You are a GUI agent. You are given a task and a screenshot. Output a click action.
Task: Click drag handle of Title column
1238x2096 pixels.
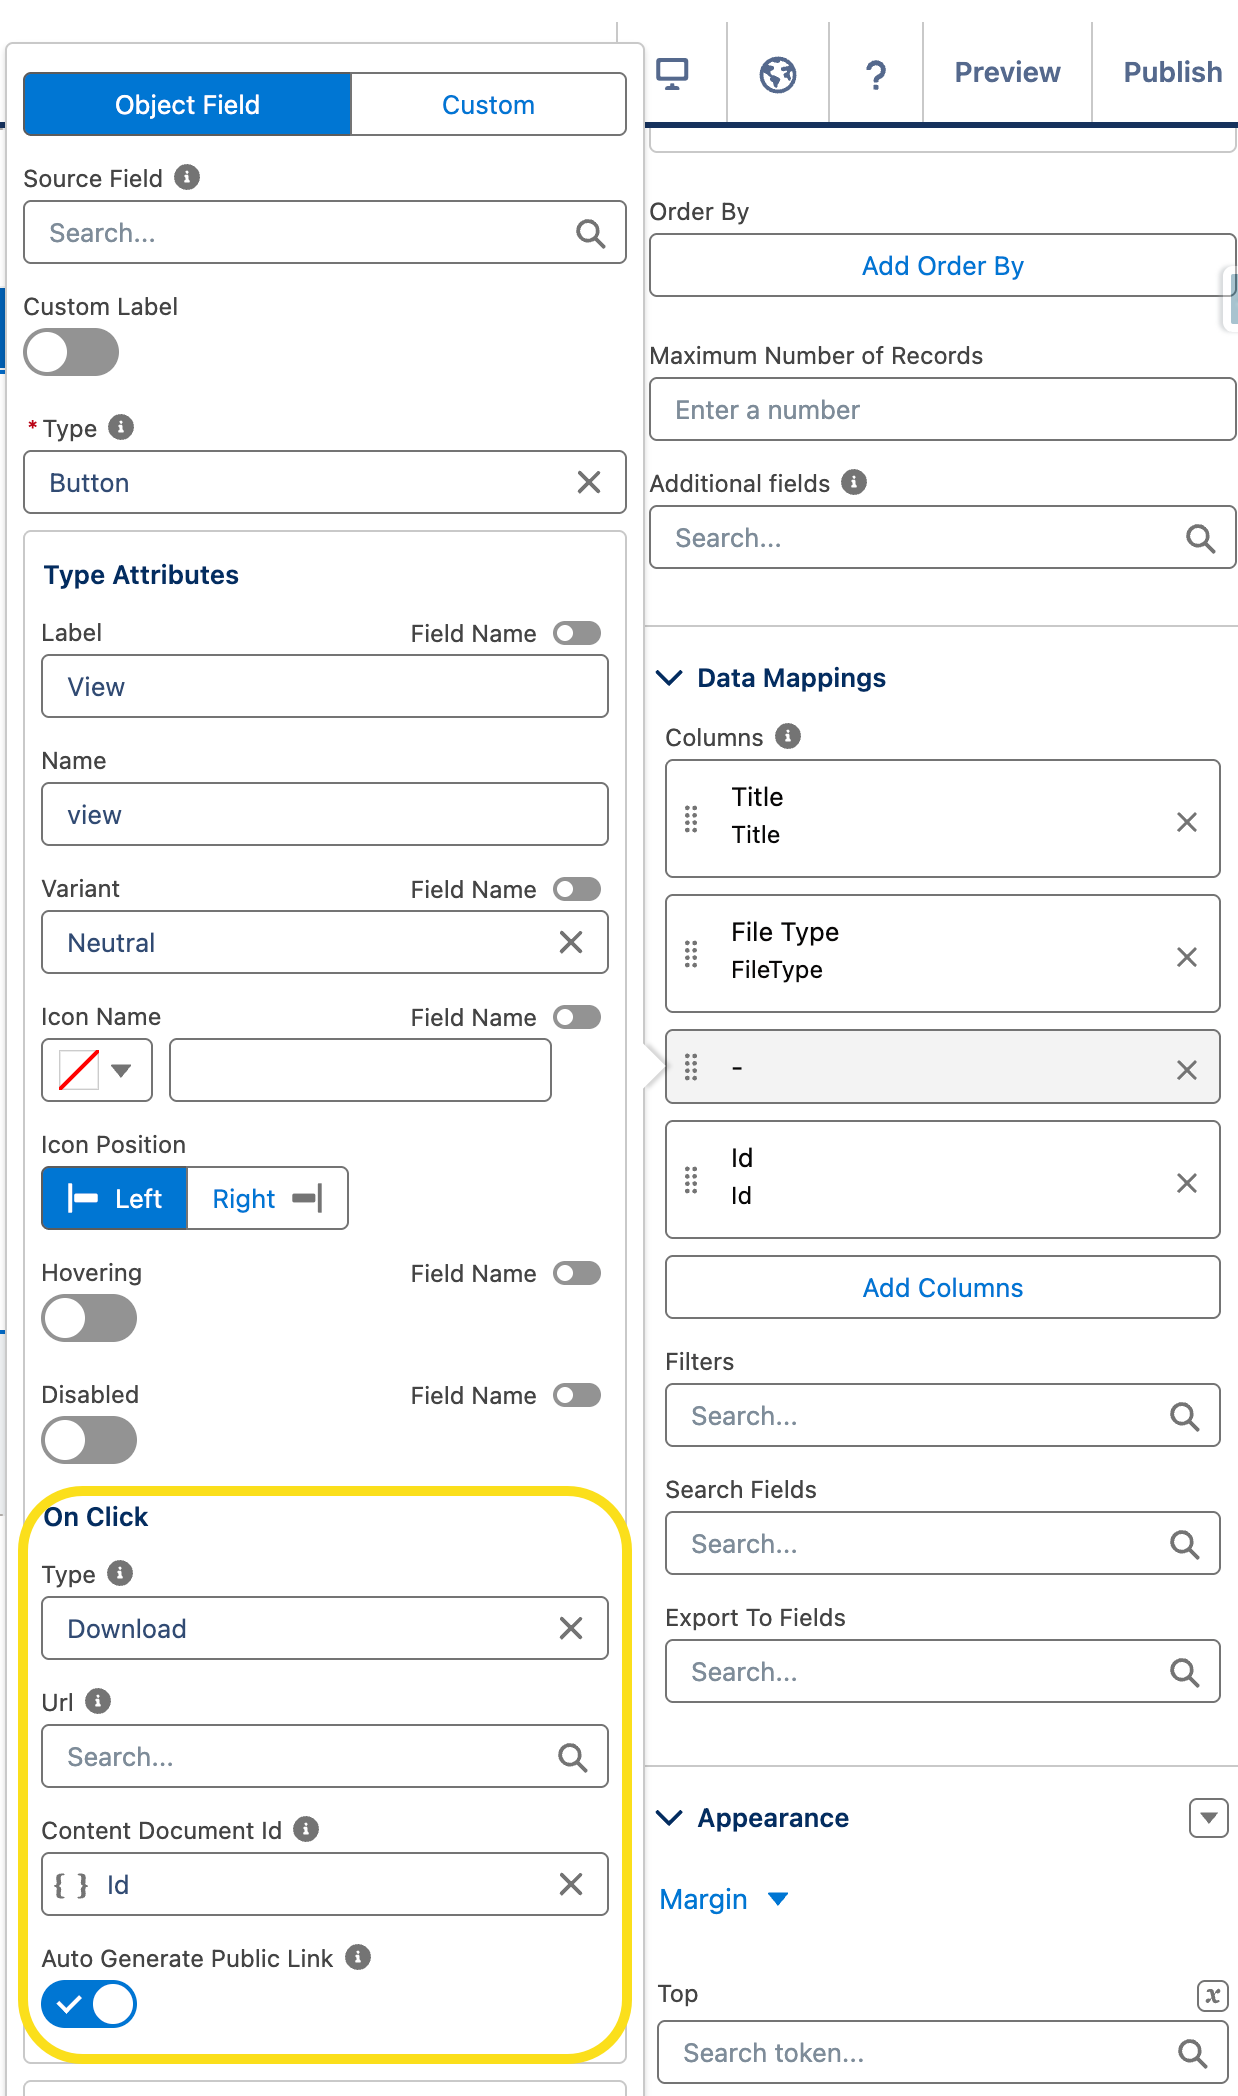tap(691, 819)
